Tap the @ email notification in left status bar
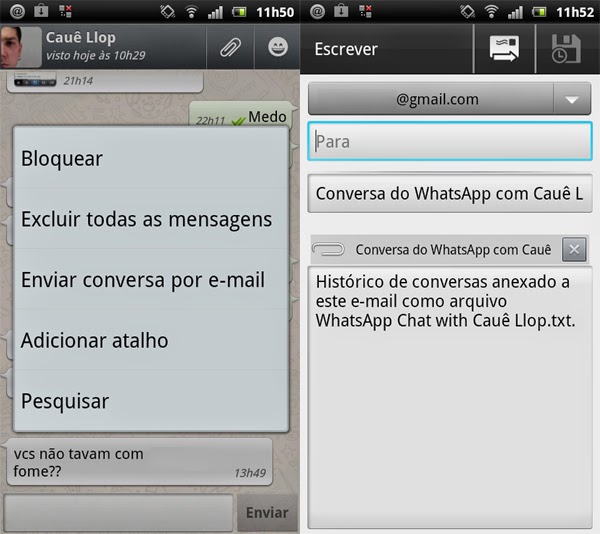Image resolution: width=600 pixels, height=534 pixels. (17, 11)
